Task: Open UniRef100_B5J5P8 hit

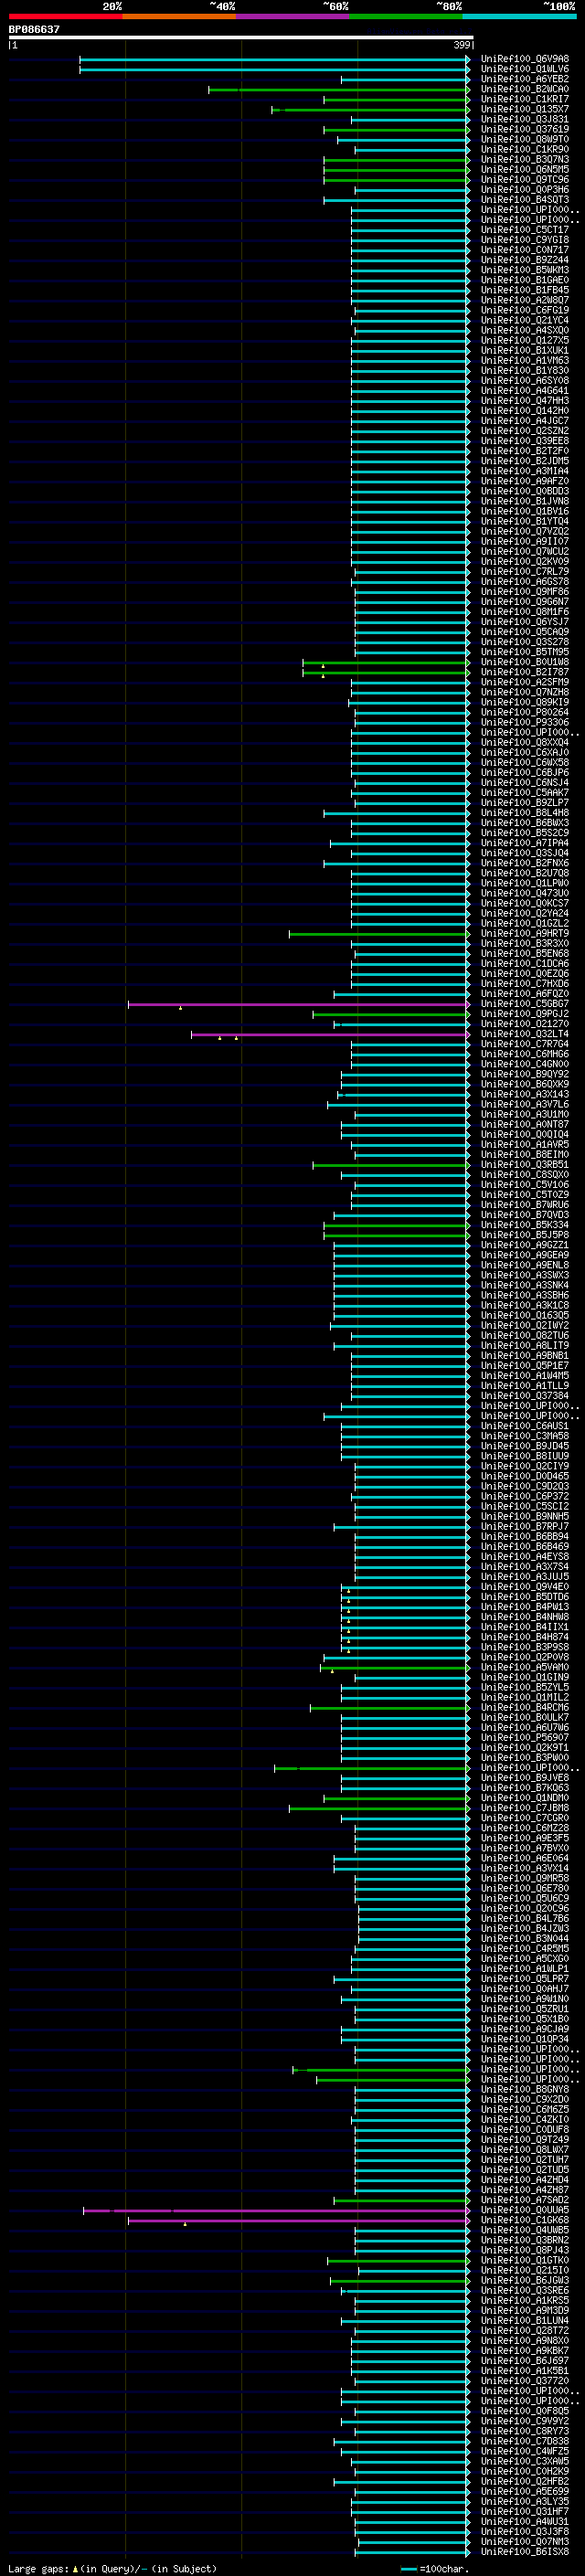Action: (x=525, y=1235)
